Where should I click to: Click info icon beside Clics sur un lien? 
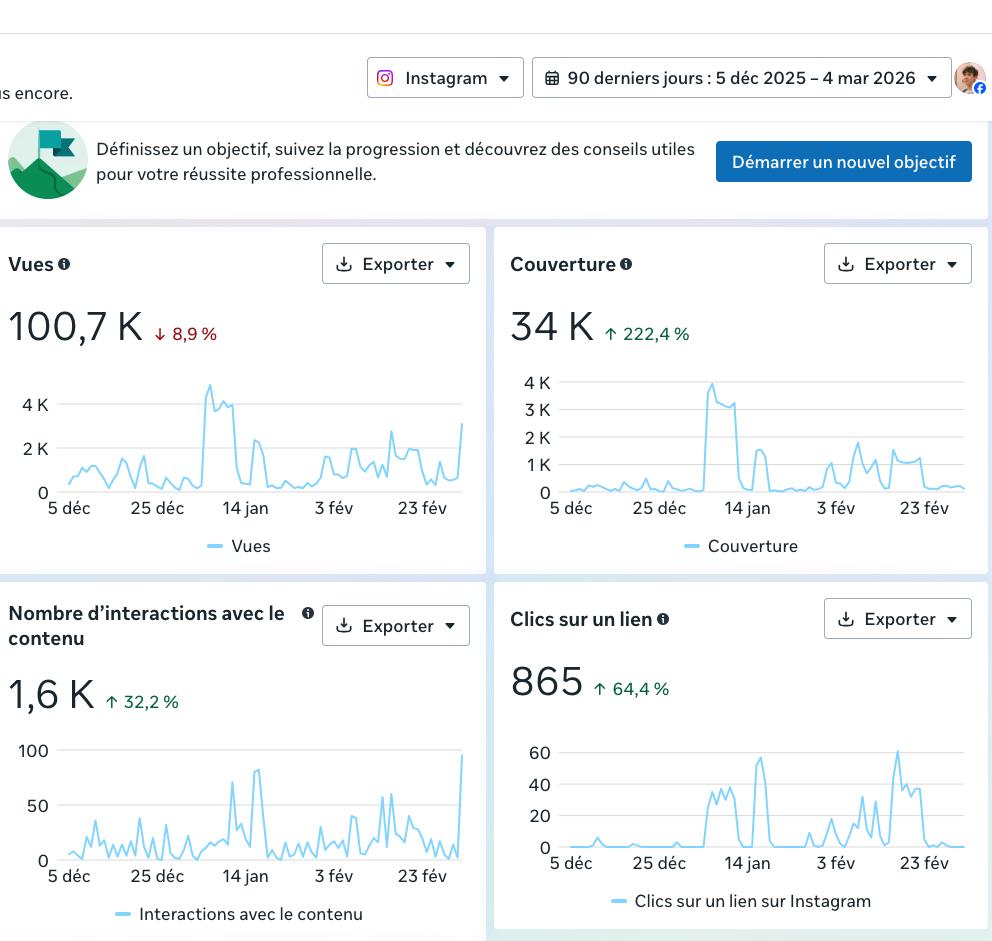[x=663, y=619]
